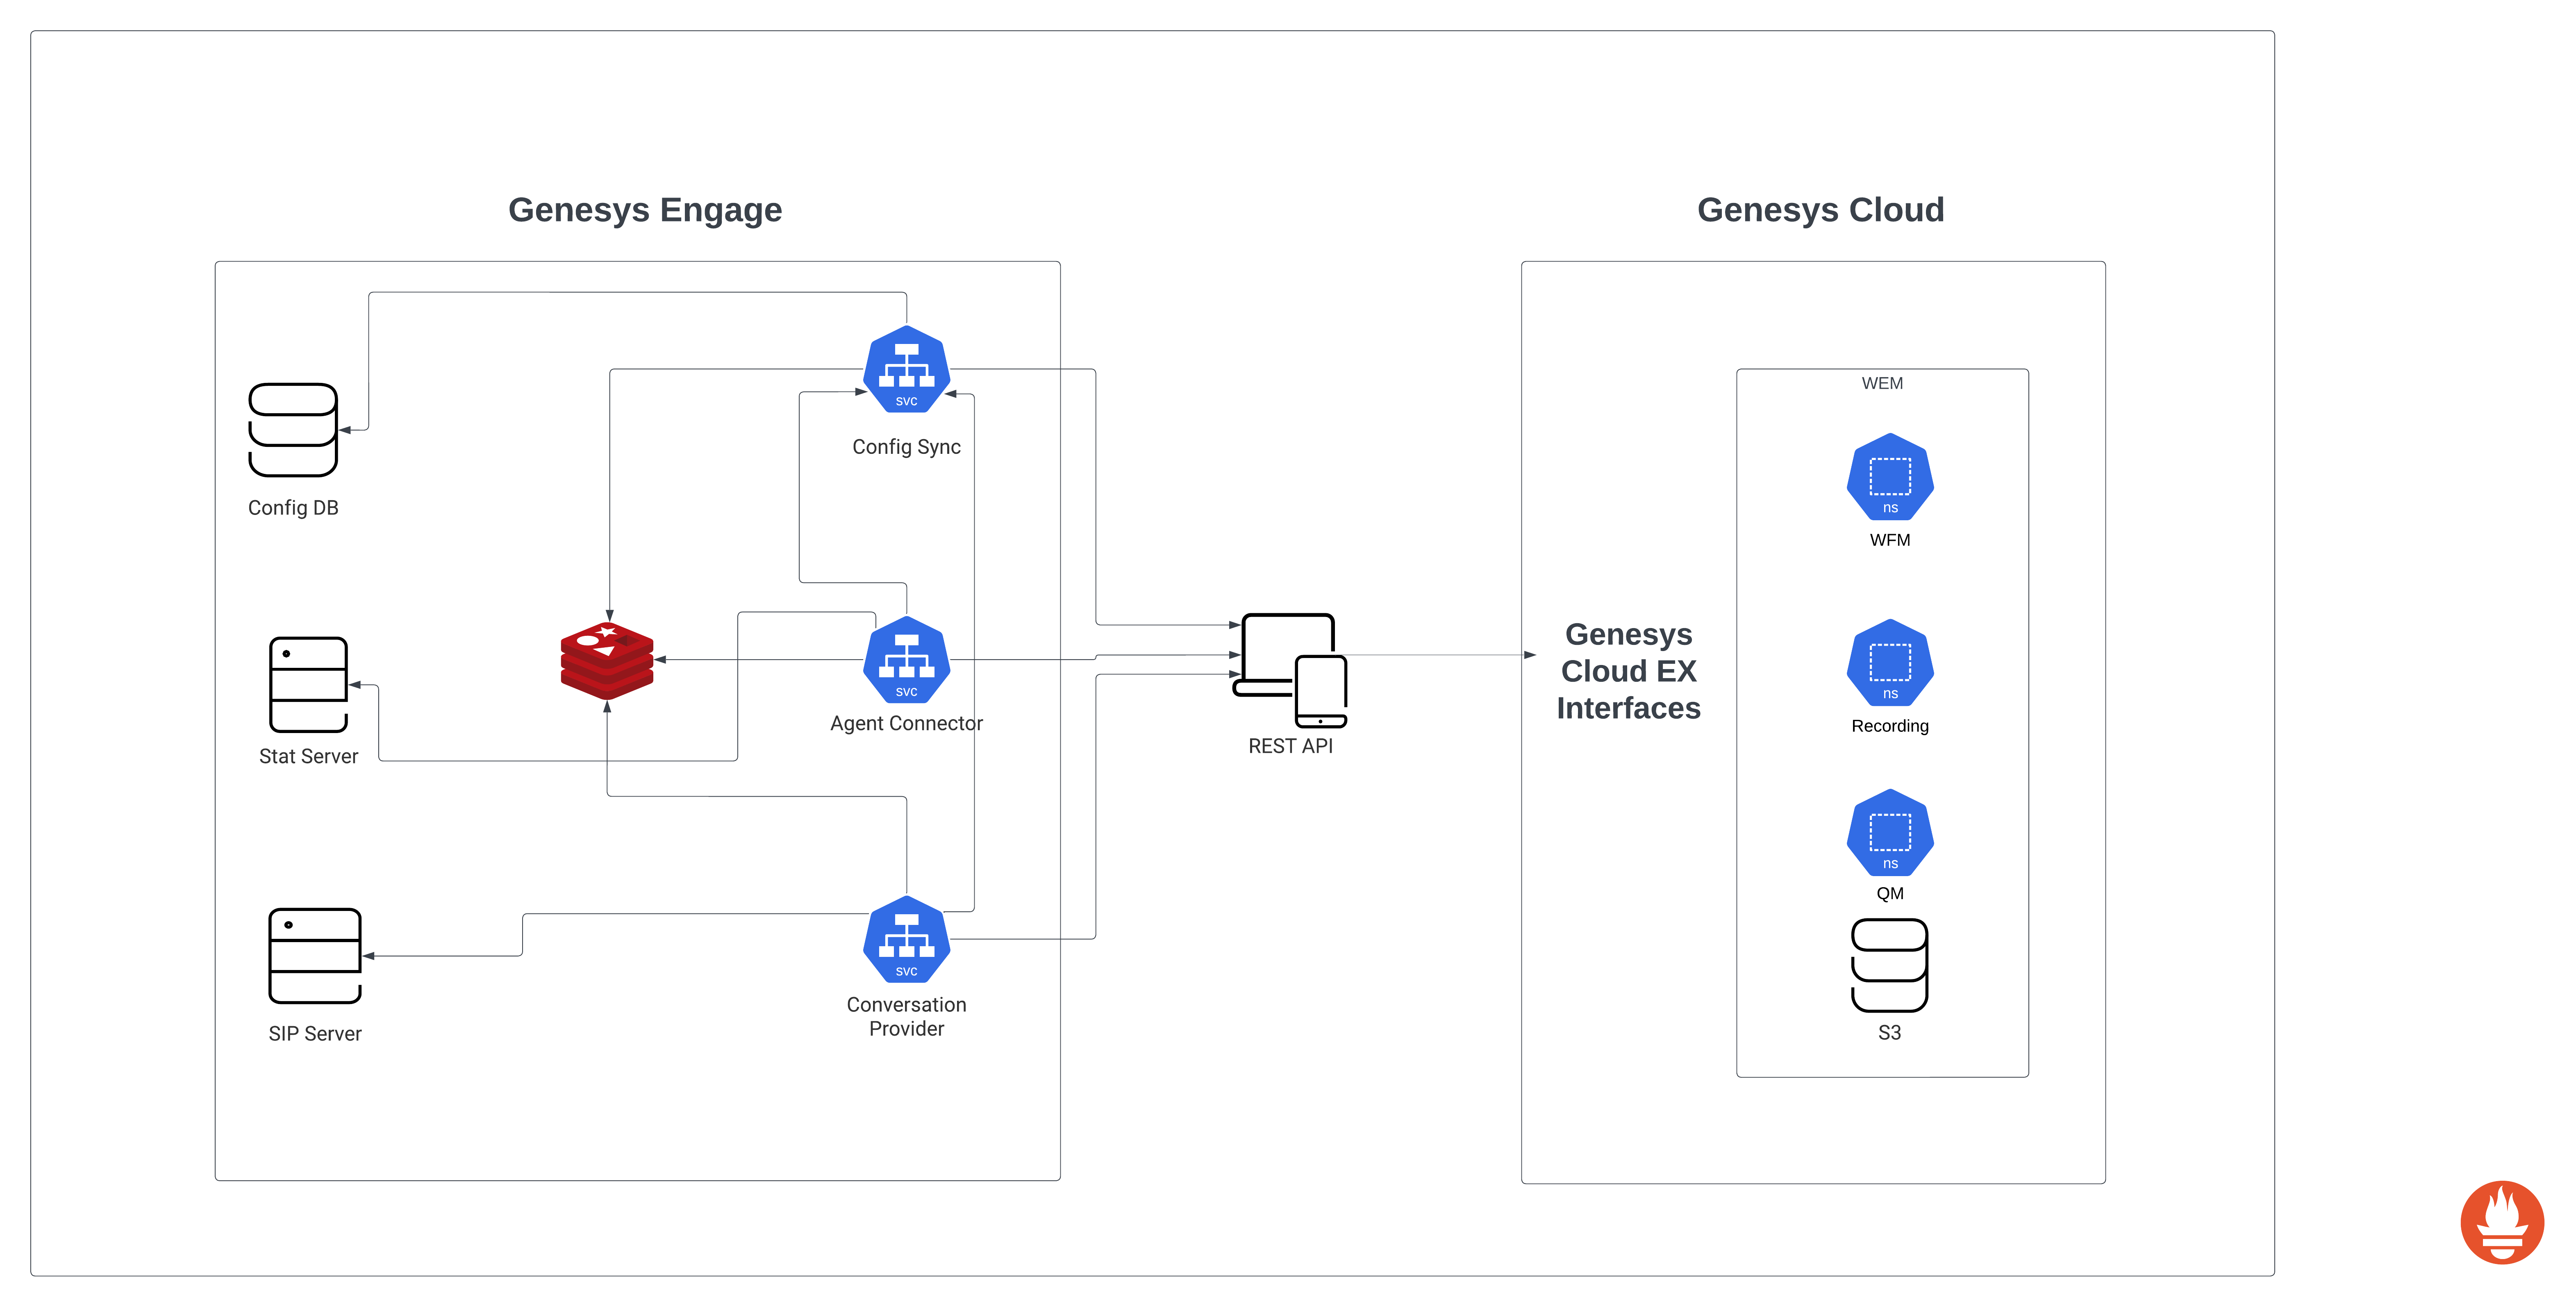Click the Genesys Cloud heading
This screenshot has width=2576, height=1307.
click(x=1820, y=210)
